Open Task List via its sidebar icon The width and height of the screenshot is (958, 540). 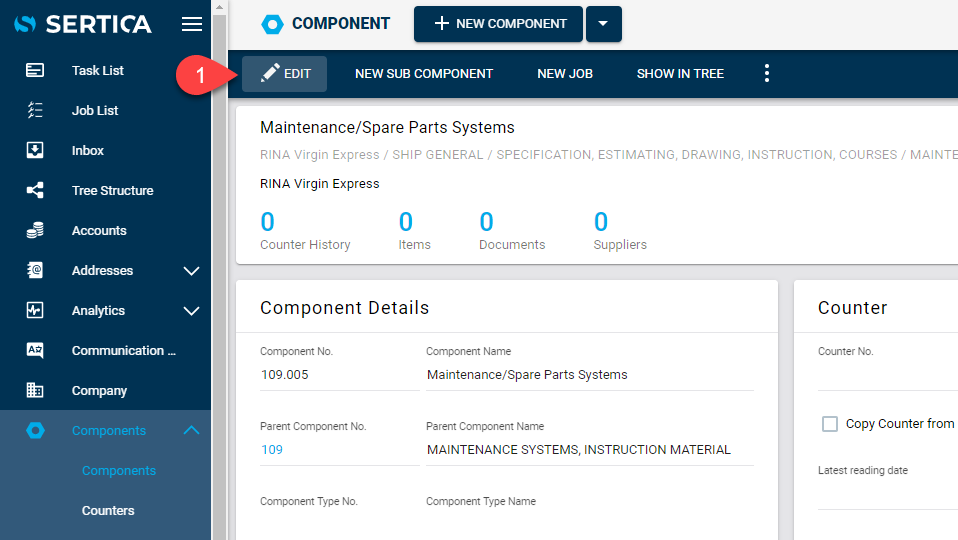(x=35, y=70)
